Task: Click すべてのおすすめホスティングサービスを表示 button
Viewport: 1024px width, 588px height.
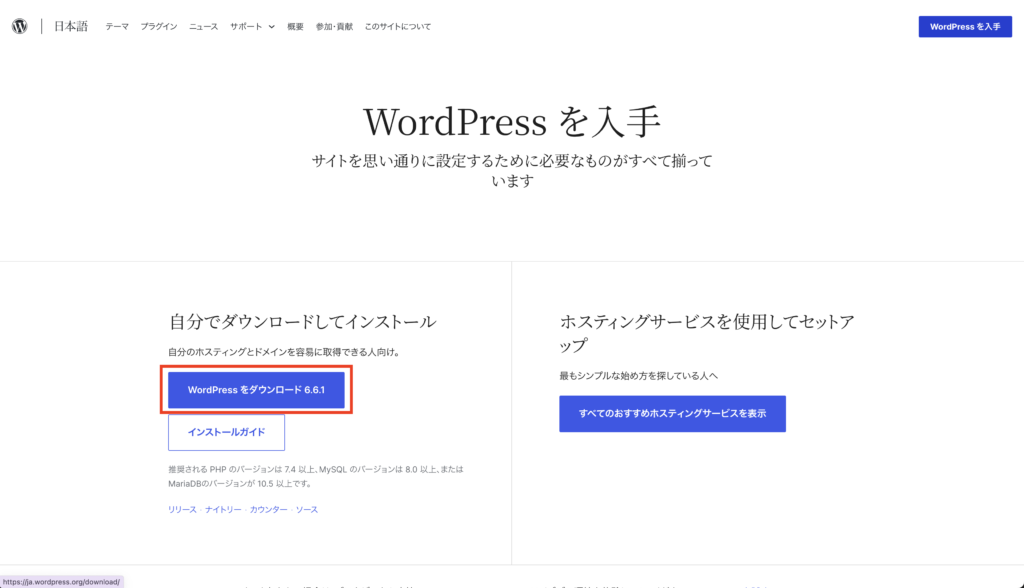Action: [x=672, y=414]
